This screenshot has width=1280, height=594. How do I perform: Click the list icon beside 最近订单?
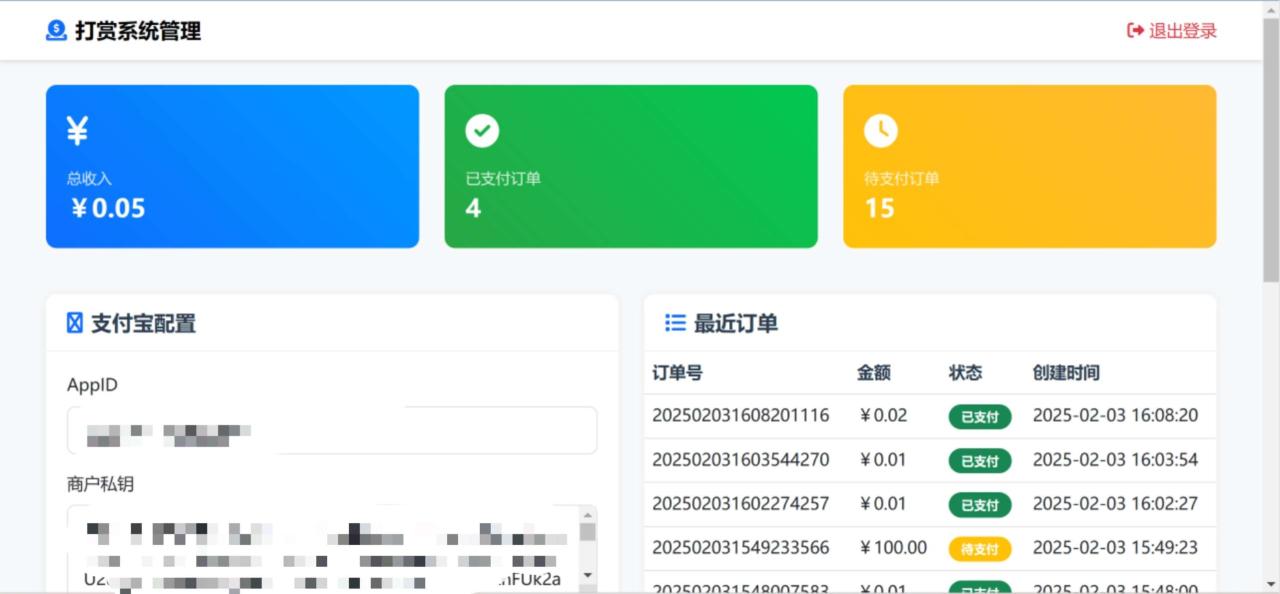point(676,322)
